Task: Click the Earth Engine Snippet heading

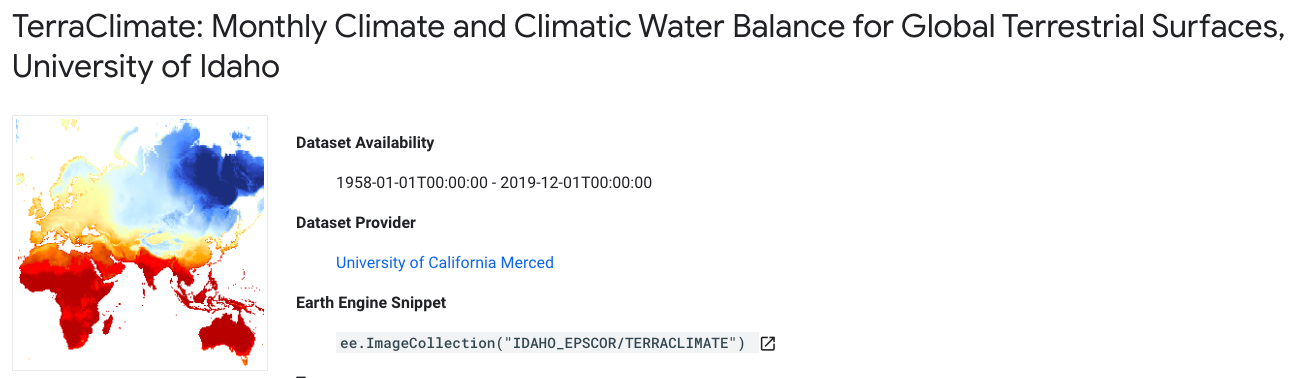Action: tap(371, 302)
